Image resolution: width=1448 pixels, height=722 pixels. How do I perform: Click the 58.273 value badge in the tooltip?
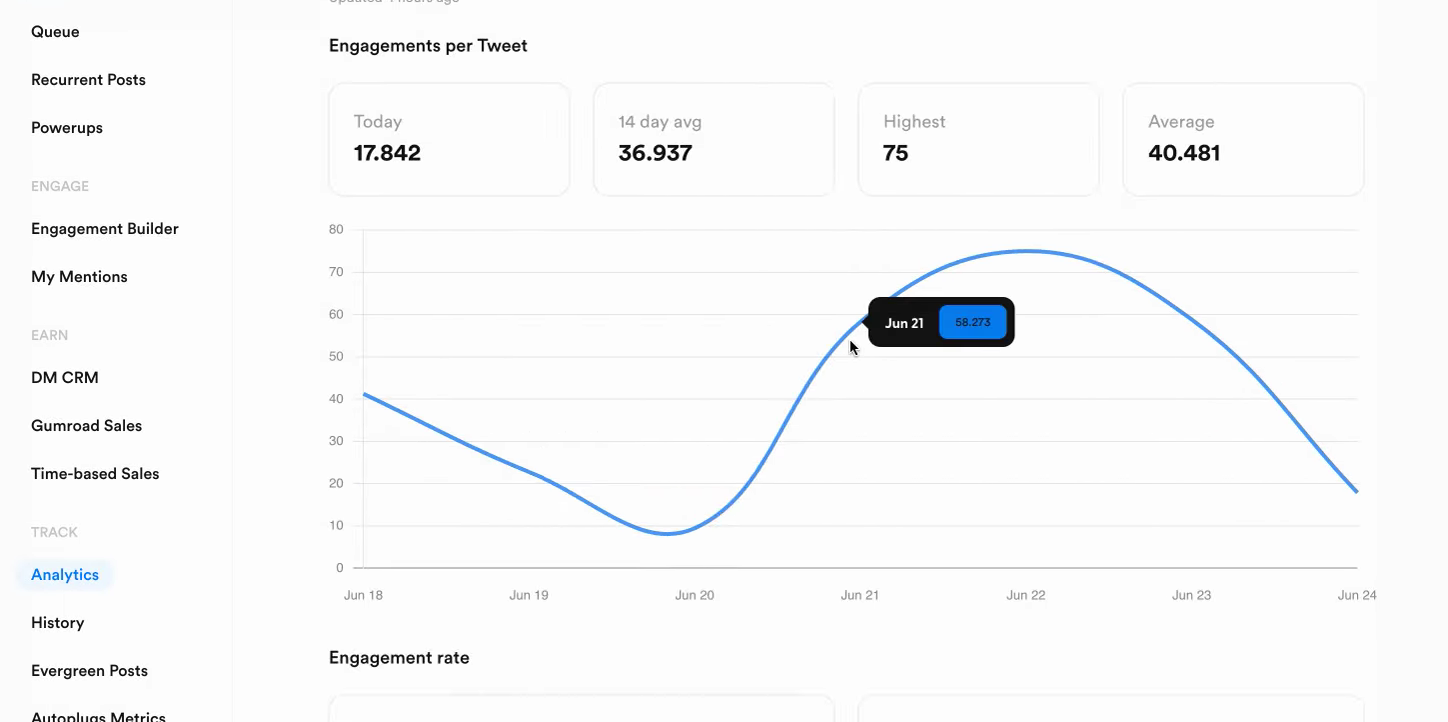(972, 322)
